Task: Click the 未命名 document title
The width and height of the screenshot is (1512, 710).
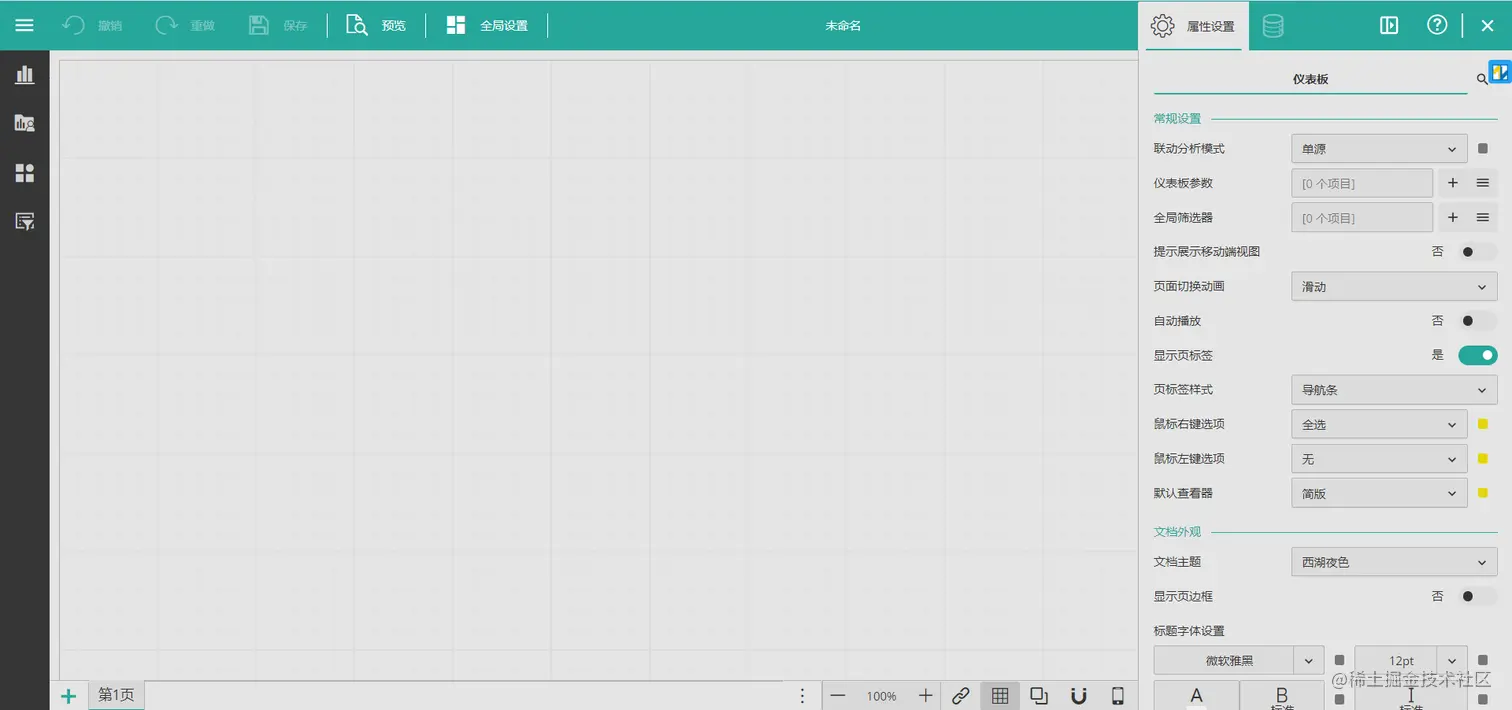Action: (843, 26)
